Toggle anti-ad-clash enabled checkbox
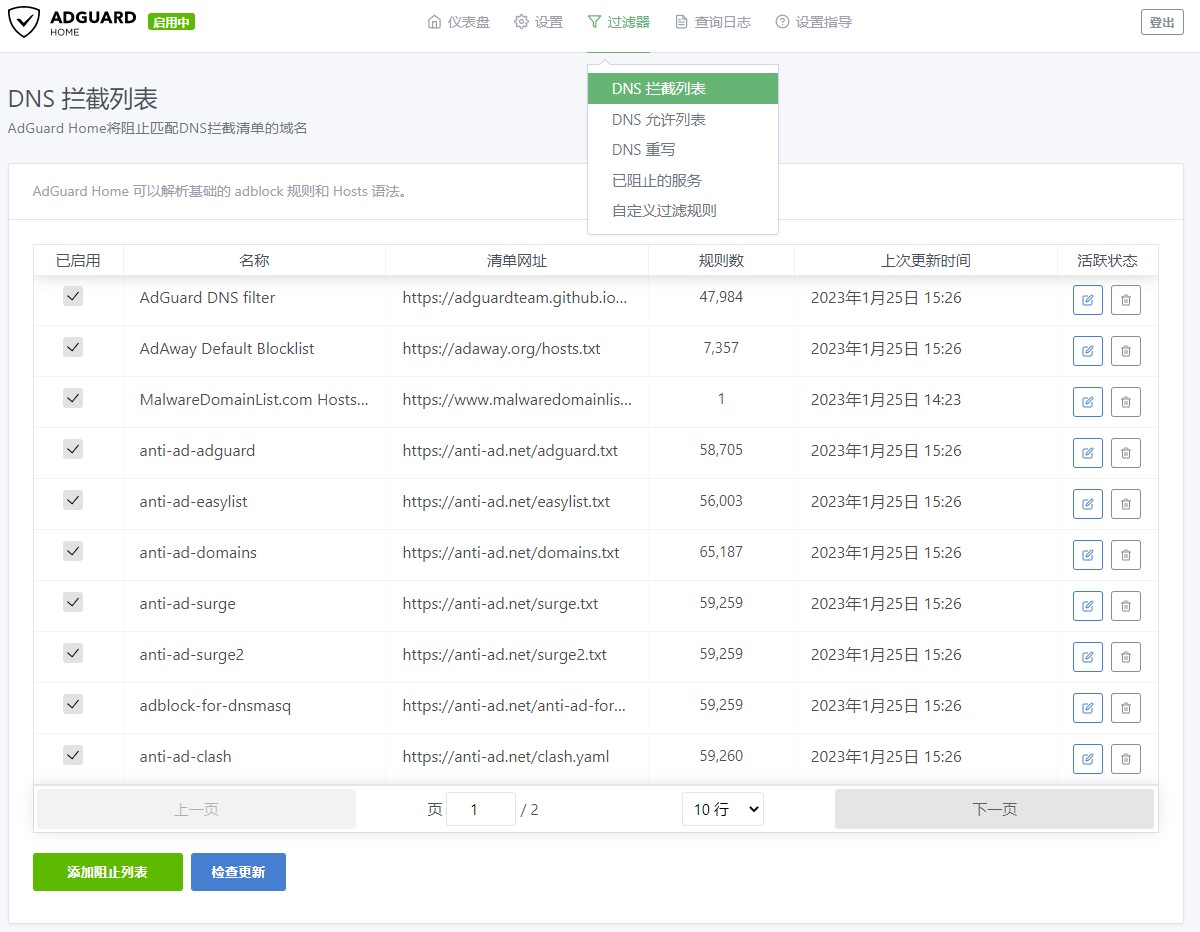The width and height of the screenshot is (1200, 932). coord(73,755)
